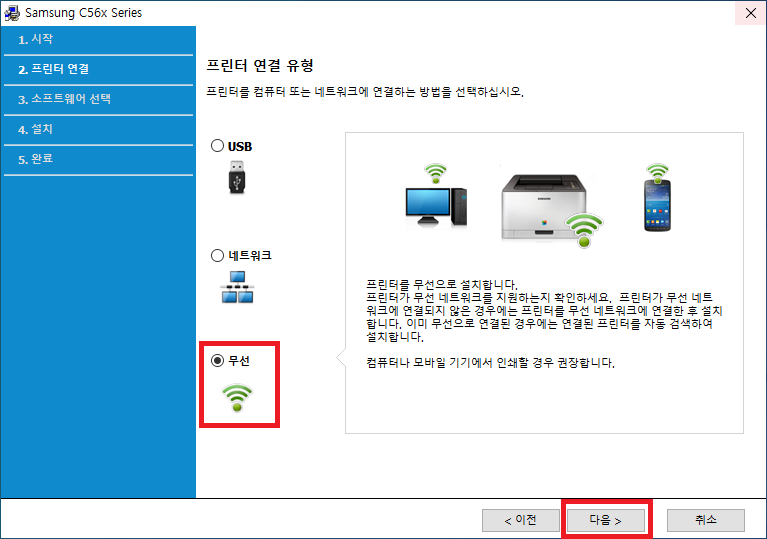Select the USB radio button

[218, 146]
